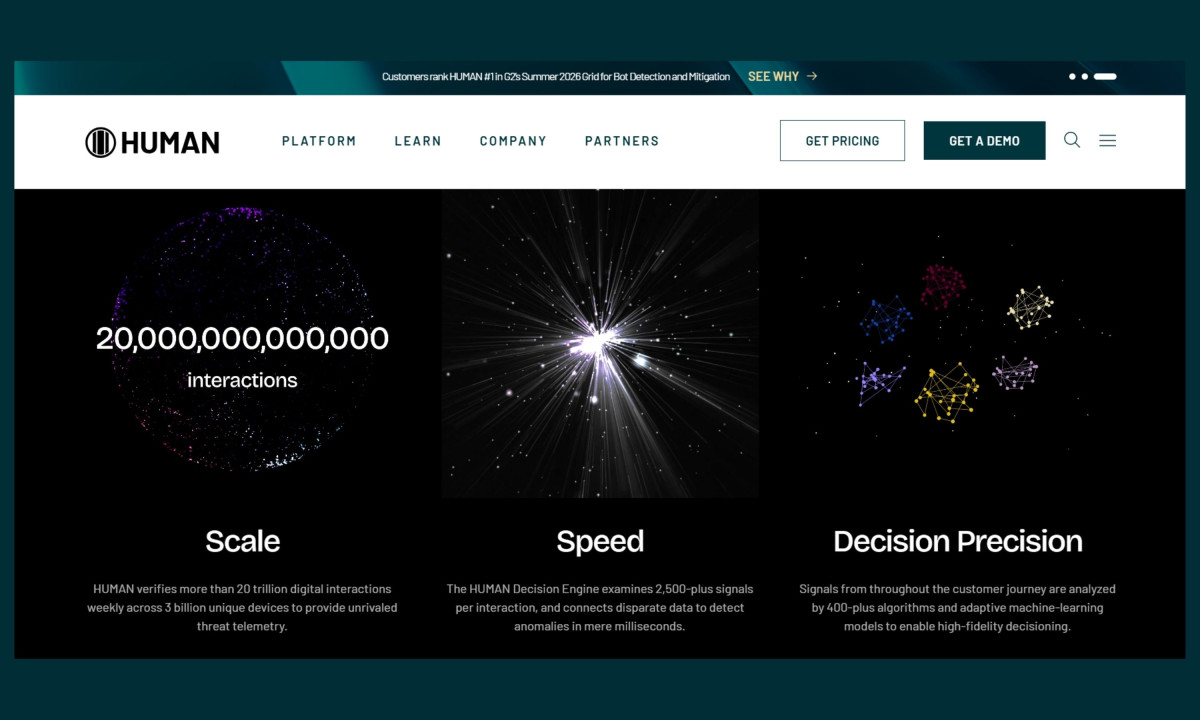This screenshot has height=720, width=1200.
Task: Click the Speed heading
Action: pyautogui.click(x=600, y=541)
